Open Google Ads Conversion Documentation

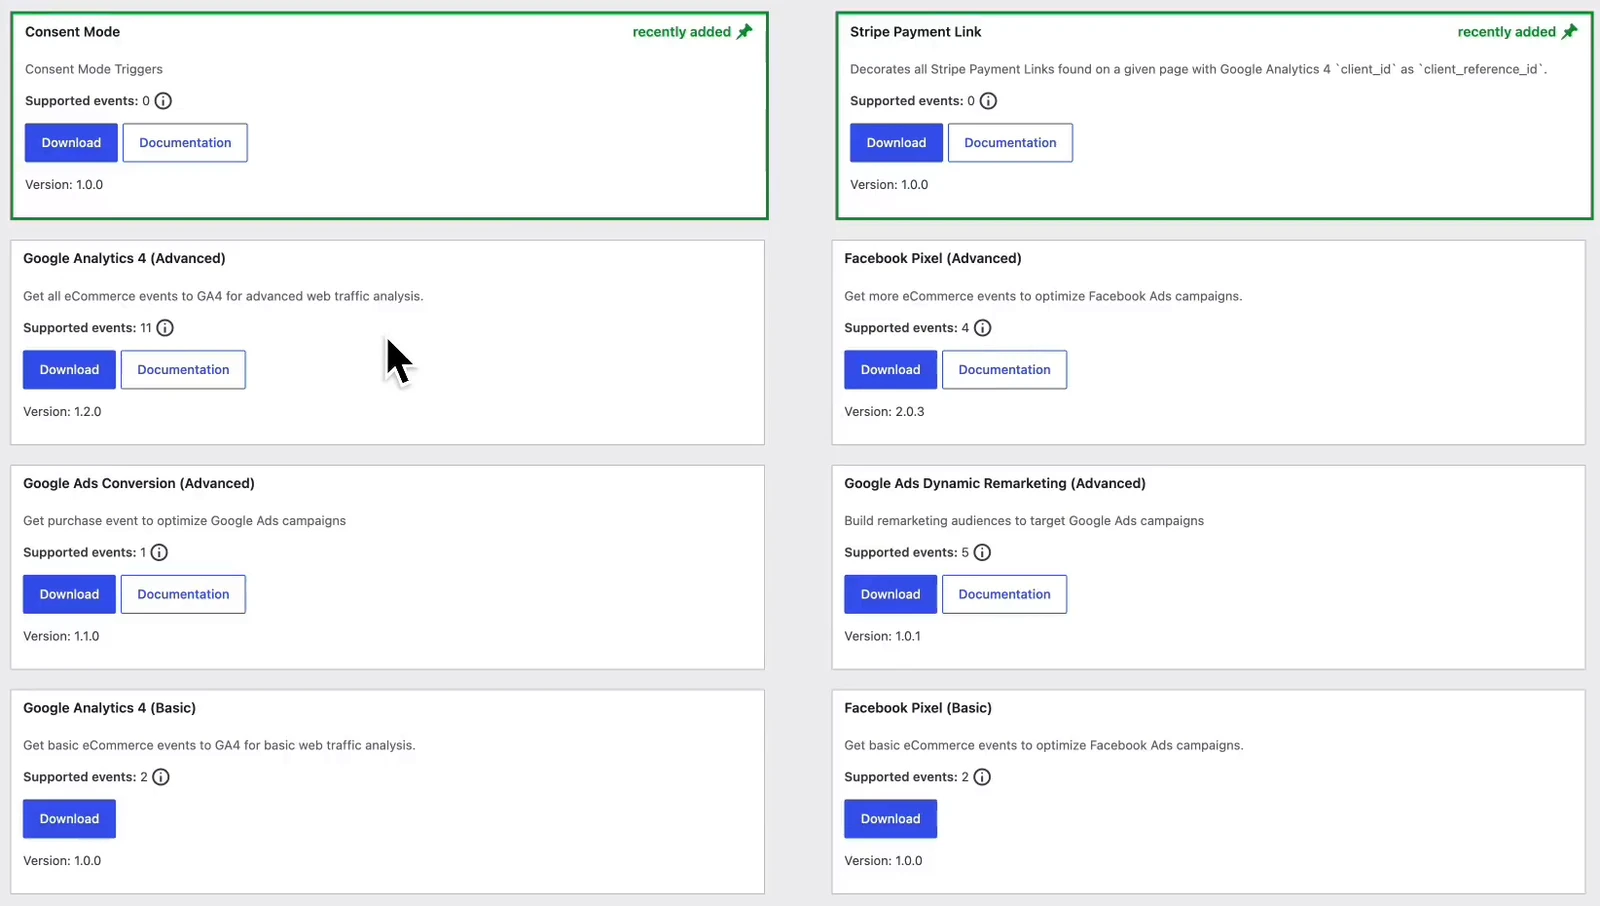(183, 594)
